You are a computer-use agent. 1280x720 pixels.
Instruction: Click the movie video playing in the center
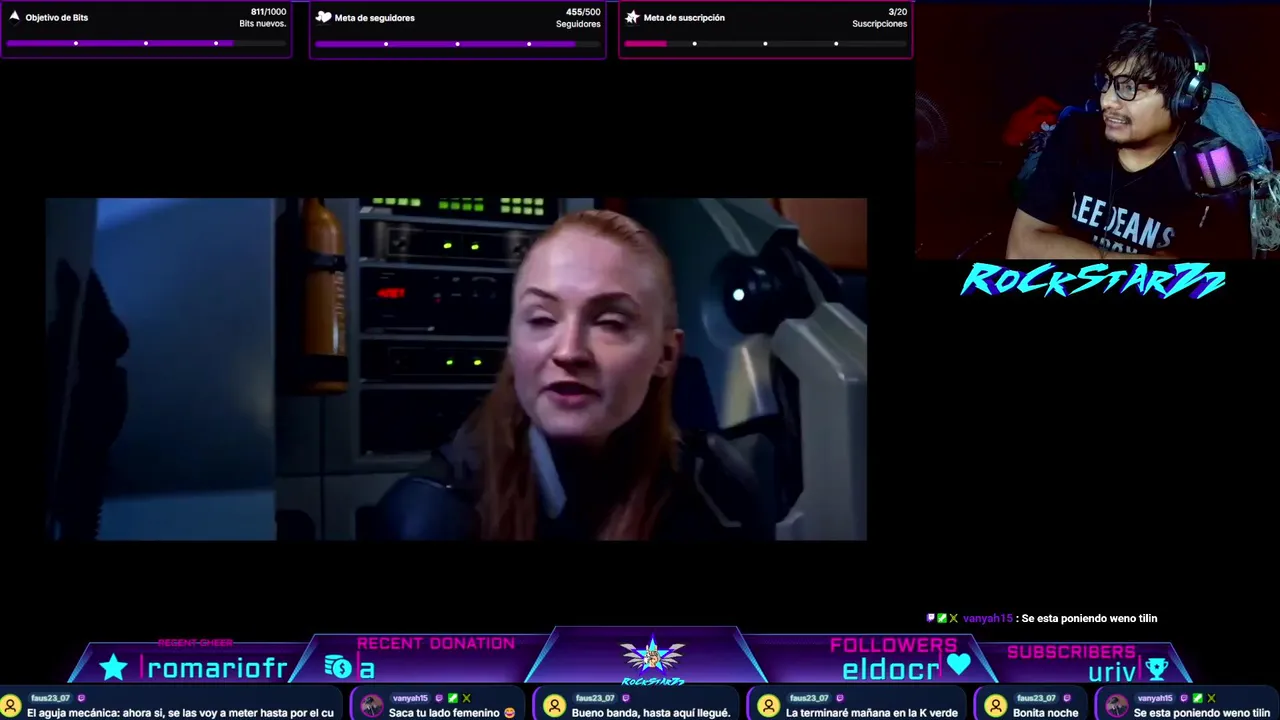(456, 369)
